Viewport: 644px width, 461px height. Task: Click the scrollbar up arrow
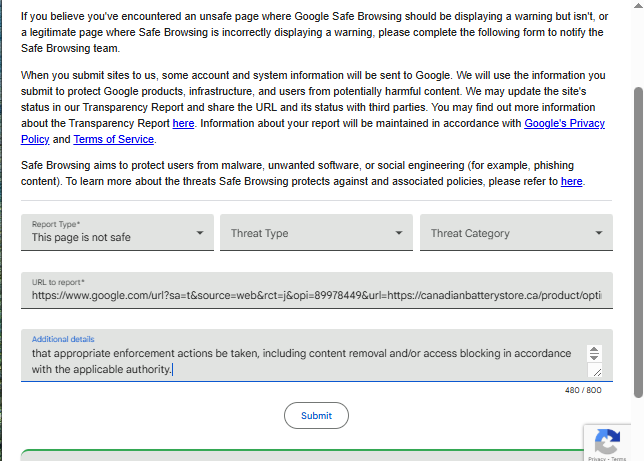click(638, 6)
